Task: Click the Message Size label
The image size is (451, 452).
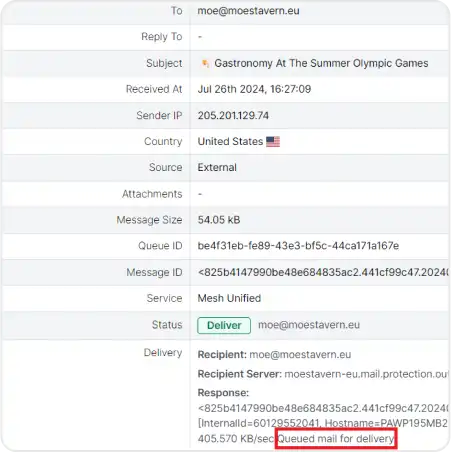Action: (x=149, y=220)
